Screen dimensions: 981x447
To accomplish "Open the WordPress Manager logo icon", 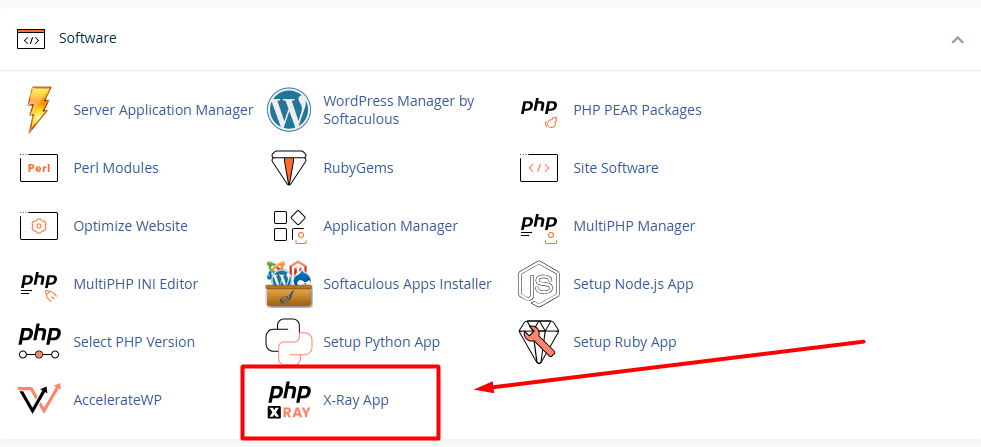I will [288, 110].
